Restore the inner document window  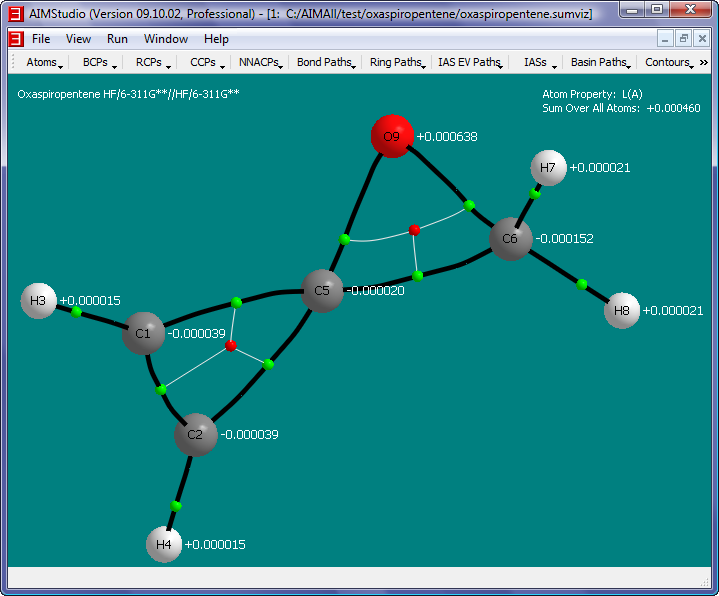pyautogui.click(x=683, y=39)
